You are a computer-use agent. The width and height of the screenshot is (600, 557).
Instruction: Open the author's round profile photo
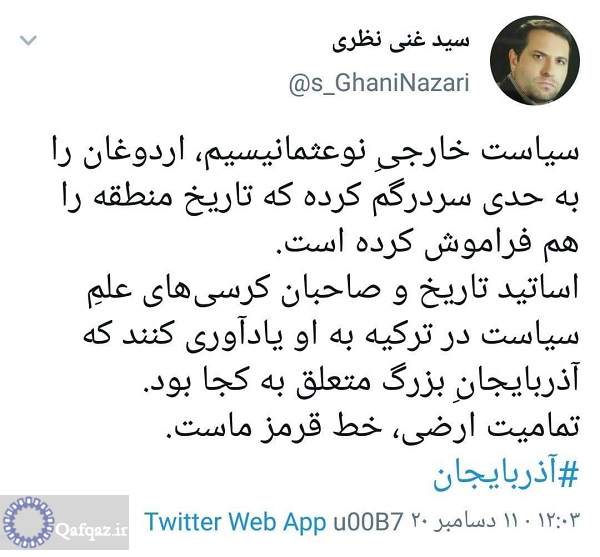click(x=535, y=60)
